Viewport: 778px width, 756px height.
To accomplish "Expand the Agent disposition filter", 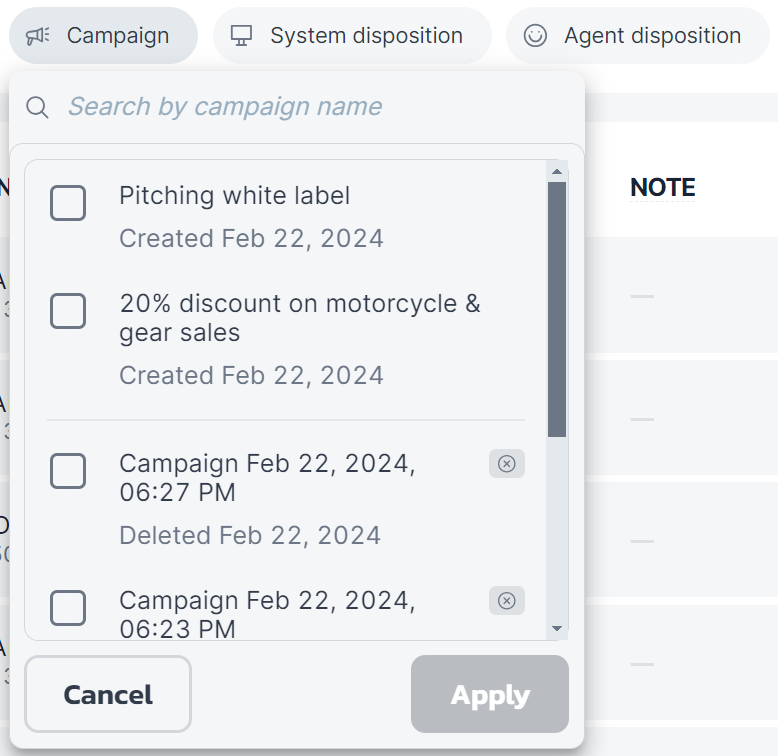I will click(x=638, y=36).
